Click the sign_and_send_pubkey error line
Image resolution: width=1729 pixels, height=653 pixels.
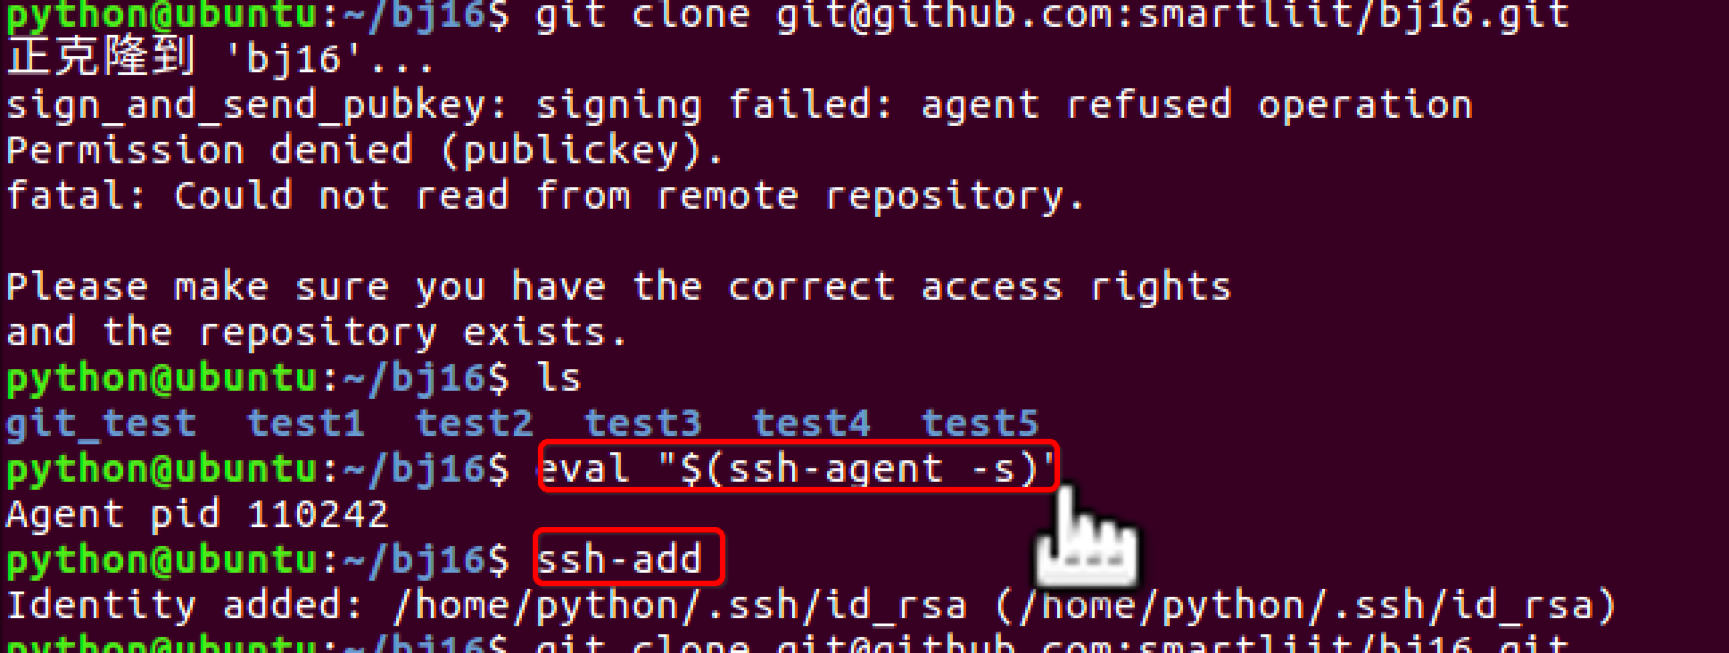point(739,105)
